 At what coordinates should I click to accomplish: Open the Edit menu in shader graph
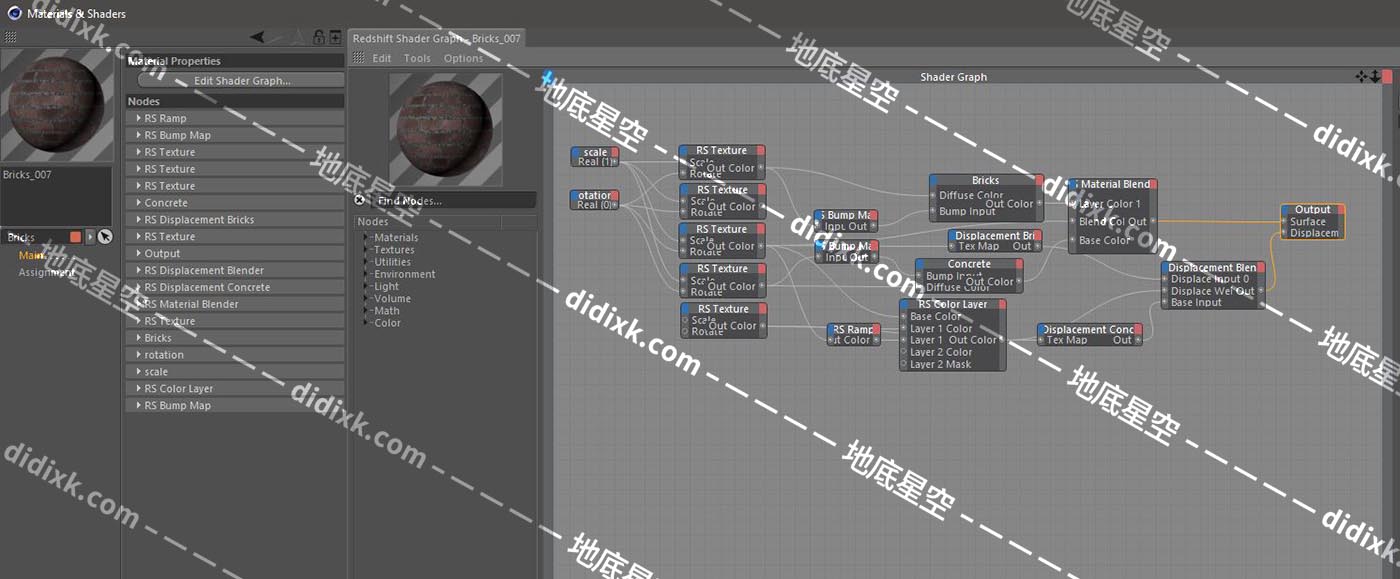pyautogui.click(x=382, y=58)
